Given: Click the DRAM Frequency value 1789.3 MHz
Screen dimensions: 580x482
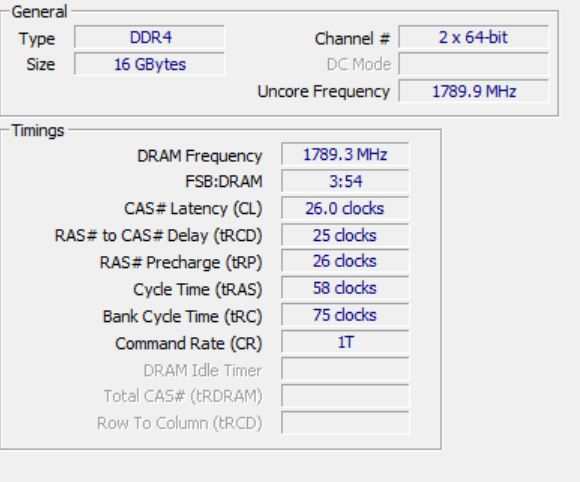Looking at the screenshot, I should pyautogui.click(x=345, y=154).
